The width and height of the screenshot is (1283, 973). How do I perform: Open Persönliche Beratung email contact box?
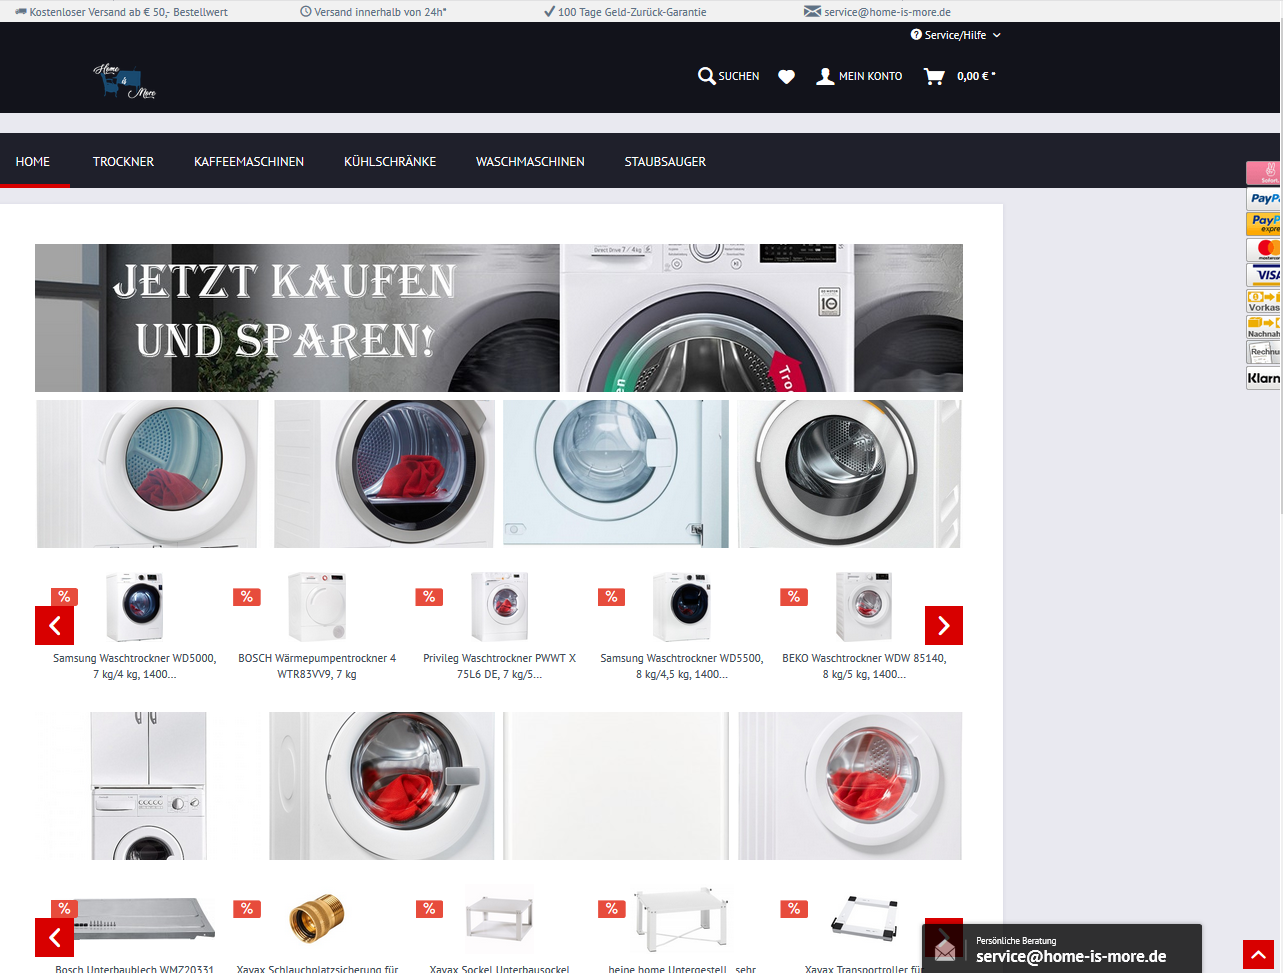pyautogui.click(x=1062, y=949)
